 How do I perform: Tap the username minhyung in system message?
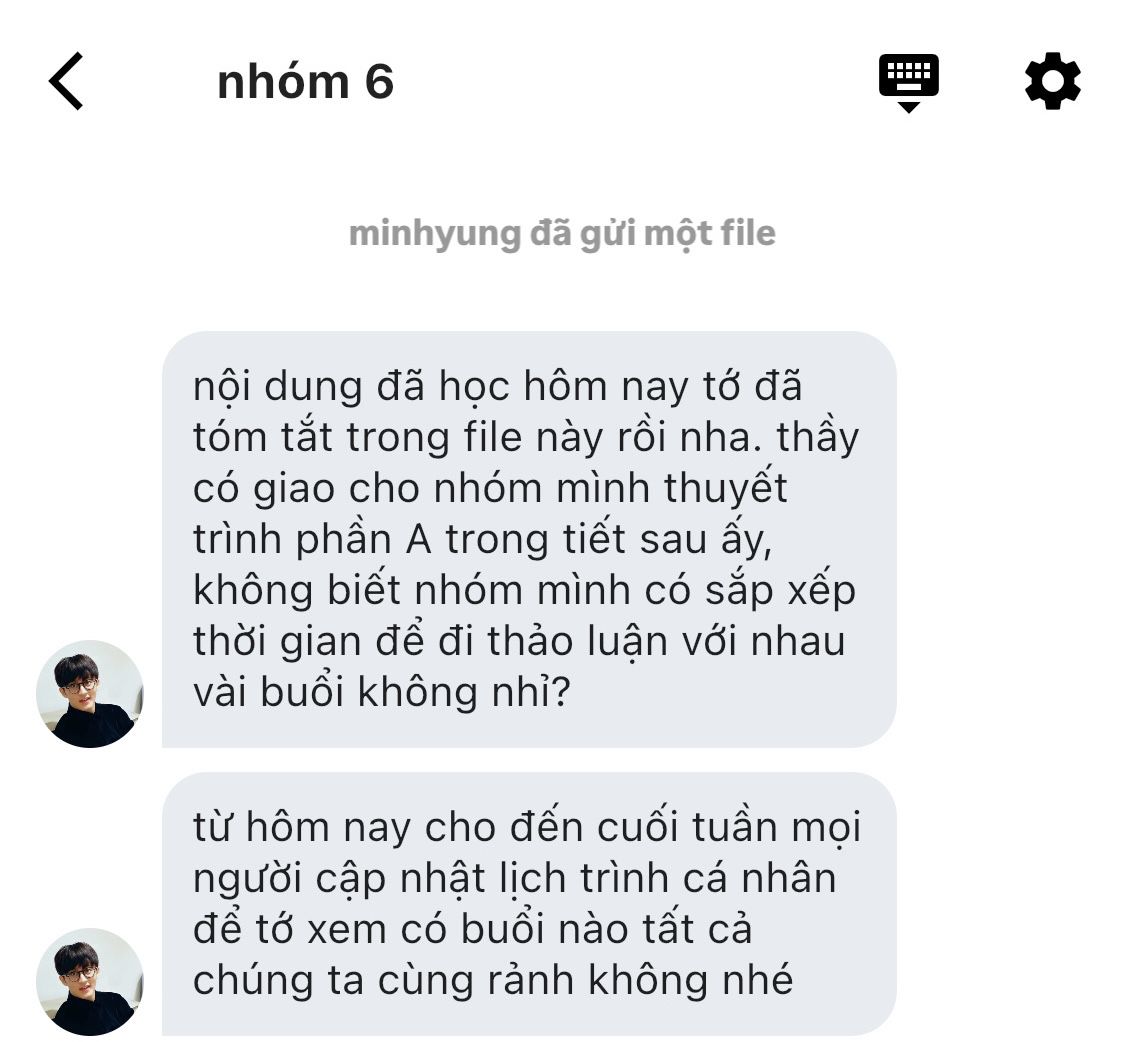pyautogui.click(x=435, y=235)
